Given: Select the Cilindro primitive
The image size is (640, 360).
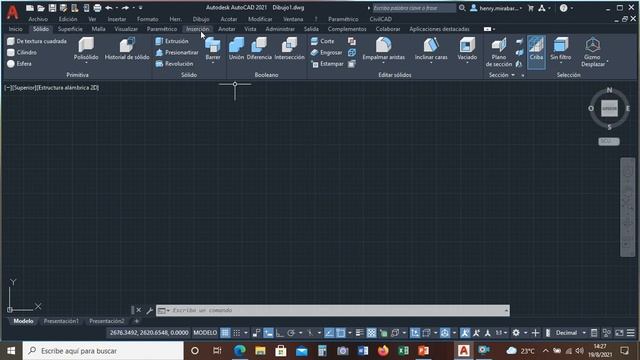Looking at the screenshot, I should tap(22, 52).
